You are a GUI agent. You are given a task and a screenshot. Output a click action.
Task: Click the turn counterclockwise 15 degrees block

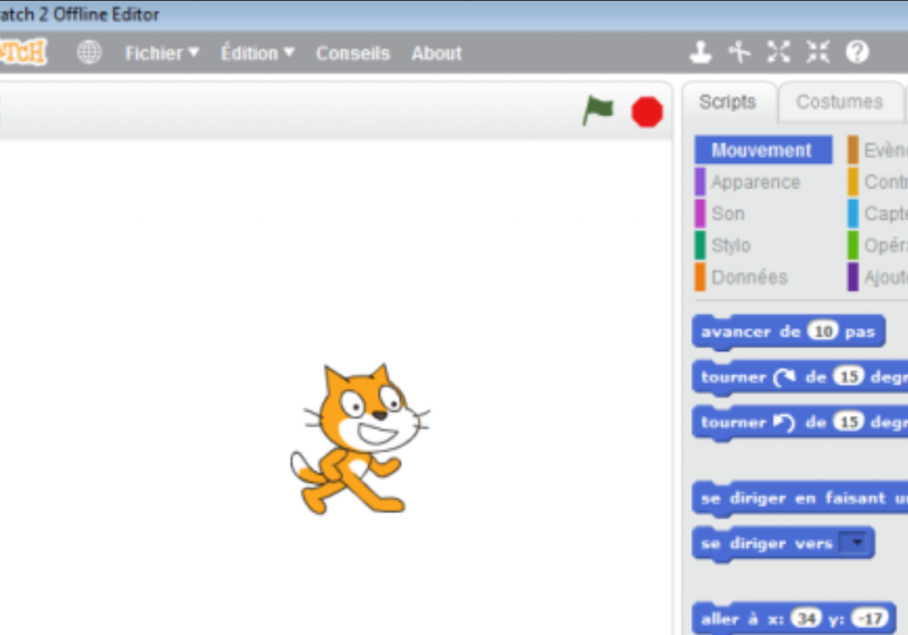coord(800,423)
